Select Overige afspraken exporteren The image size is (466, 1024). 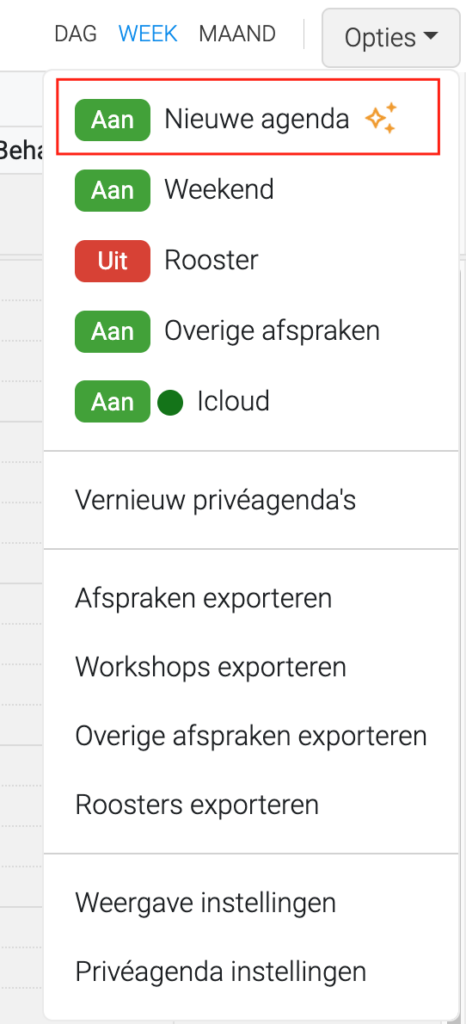[251, 736]
